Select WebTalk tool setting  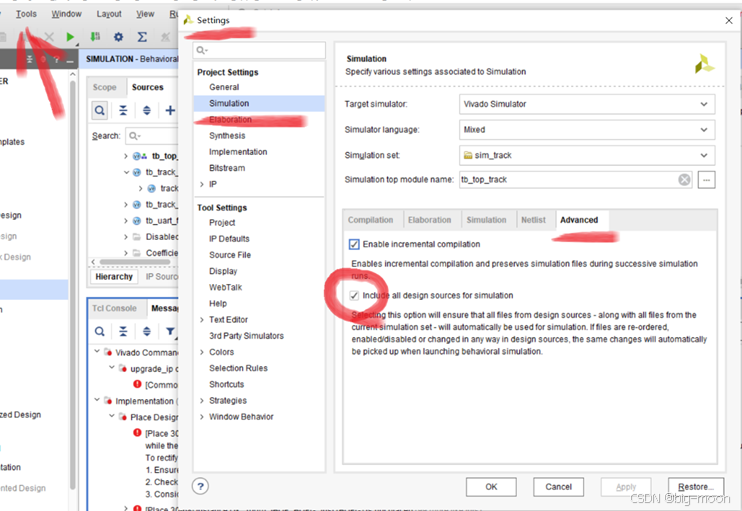click(226, 287)
